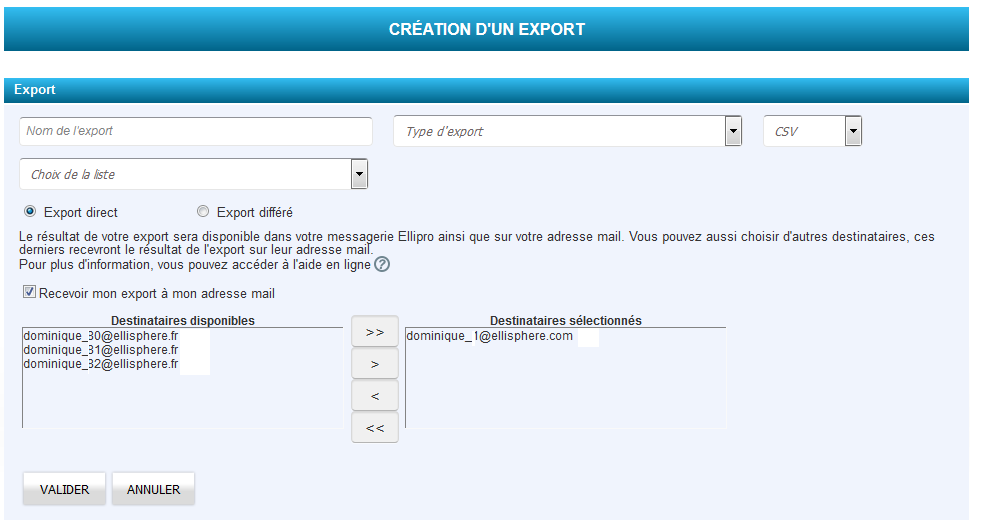Image resolution: width=983 pixels, height=523 pixels.
Task: Open the online help question mark icon
Action: pyautogui.click(x=381, y=265)
